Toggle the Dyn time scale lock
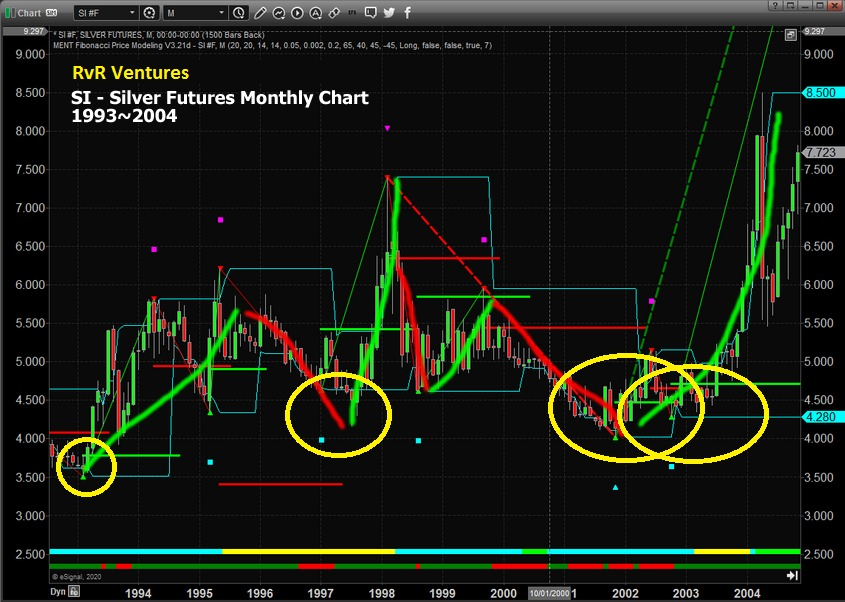This screenshot has width=845, height=602. tap(59, 592)
